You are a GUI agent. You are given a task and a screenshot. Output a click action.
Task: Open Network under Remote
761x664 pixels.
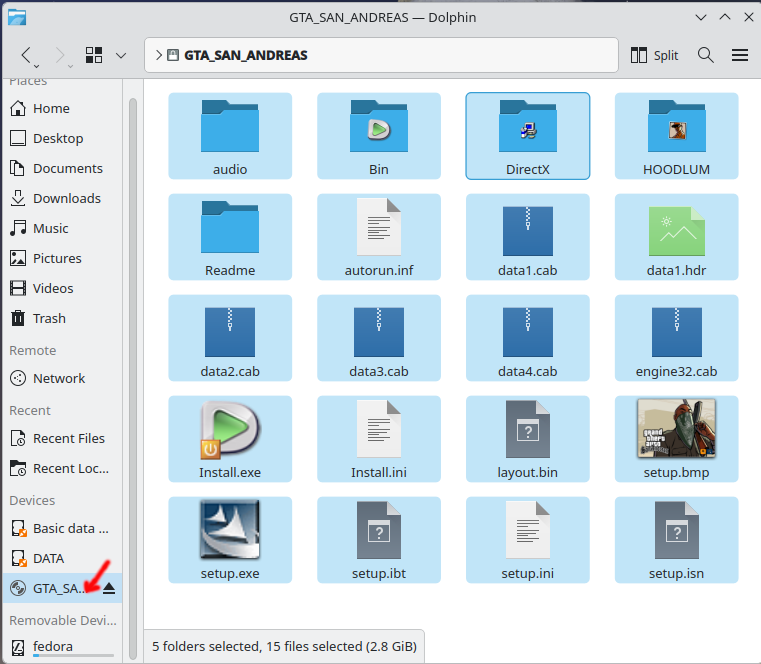[x=62, y=378]
